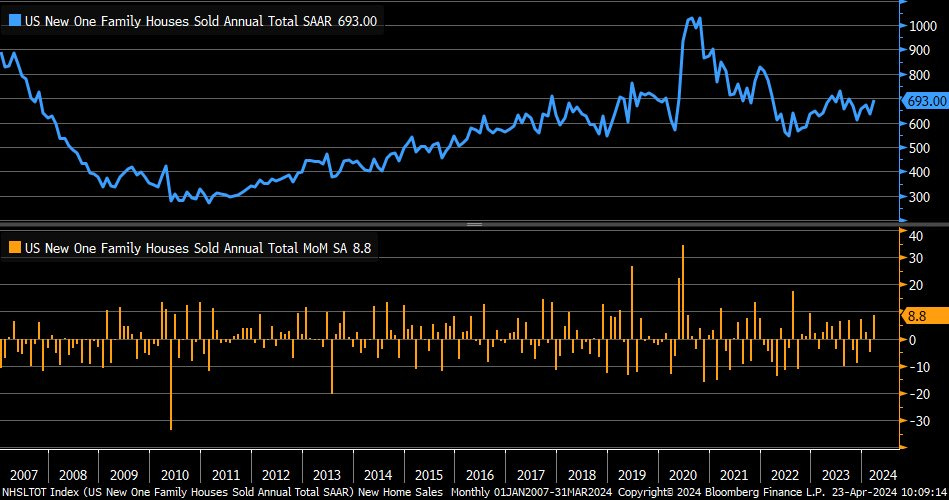Select the 2020 year label on the time axis
The width and height of the screenshot is (949, 500).
pyautogui.click(x=684, y=475)
